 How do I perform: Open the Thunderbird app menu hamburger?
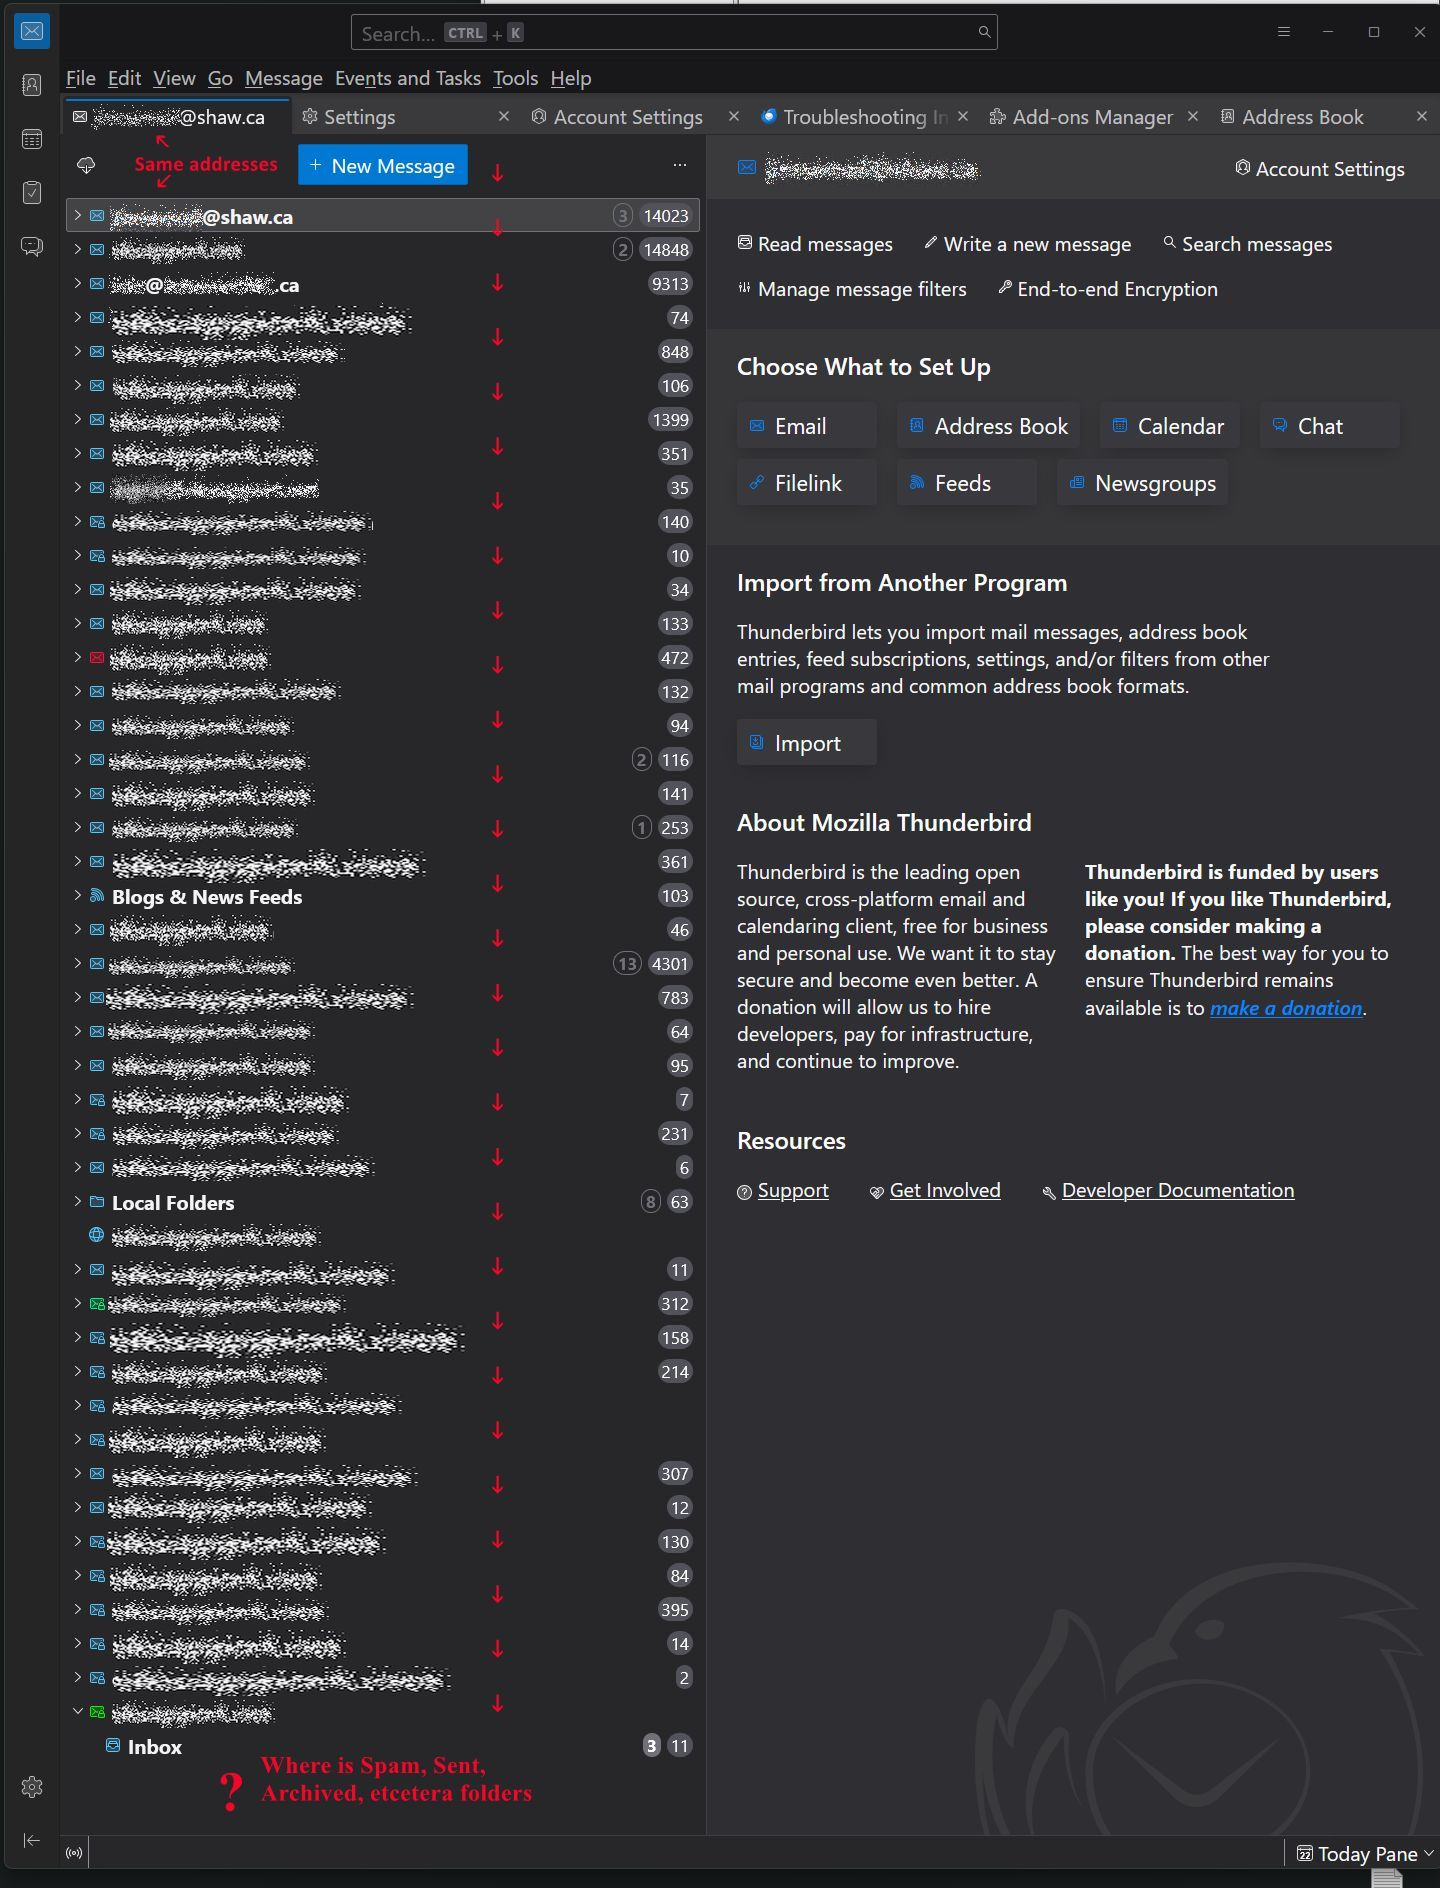(1284, 32)
